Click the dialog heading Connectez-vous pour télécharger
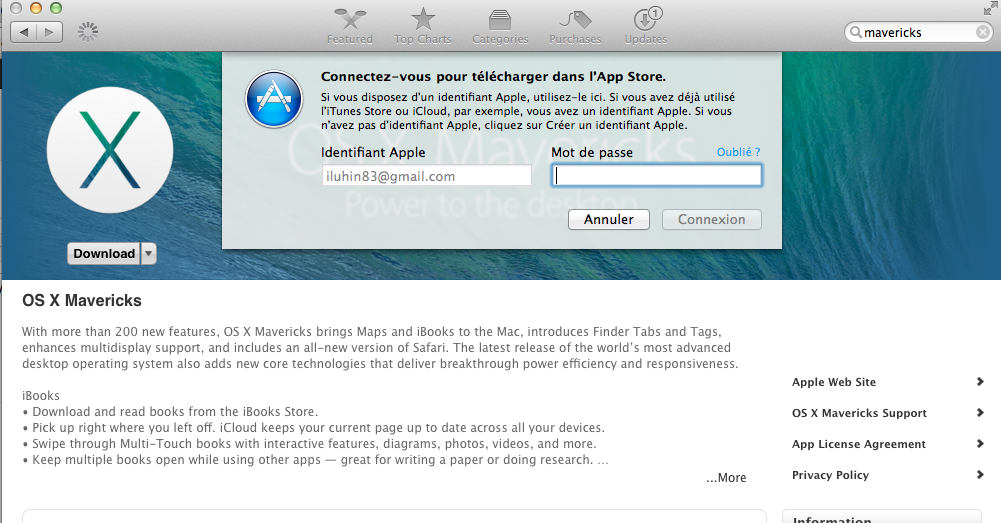The height and width of the screenshot is (523, 1001). [493, 77]
